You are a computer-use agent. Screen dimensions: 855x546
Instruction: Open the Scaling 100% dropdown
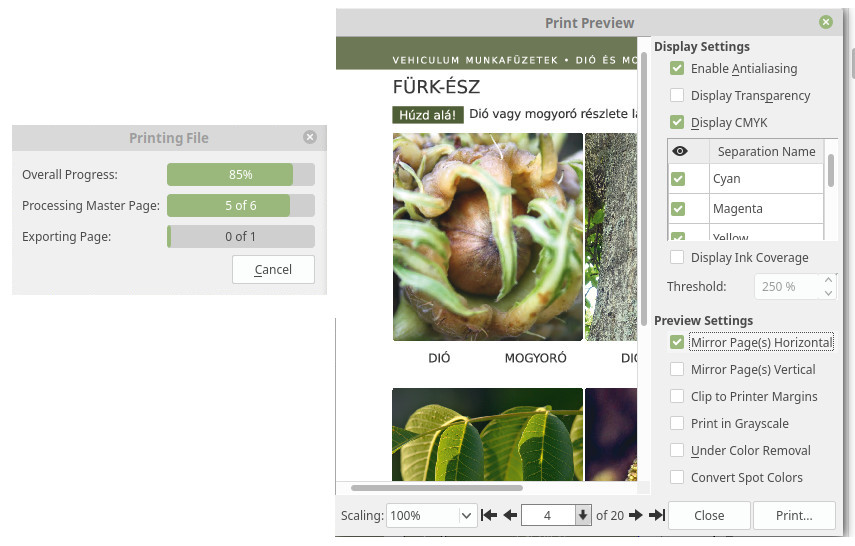coord(466,516)
